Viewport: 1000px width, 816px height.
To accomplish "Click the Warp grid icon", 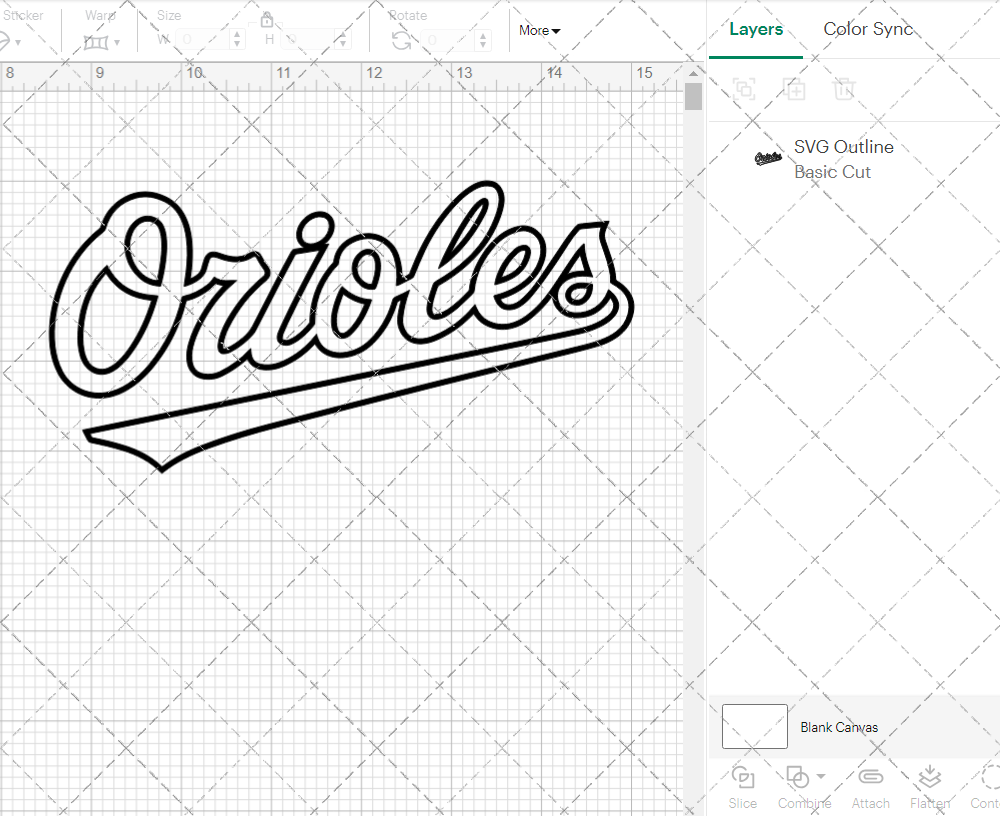I will [x=96, y=42].
